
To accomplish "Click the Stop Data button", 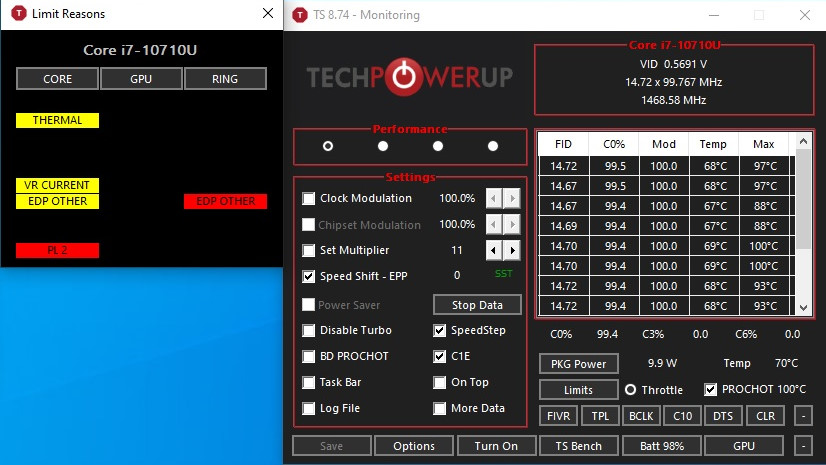I will (477, 305).
